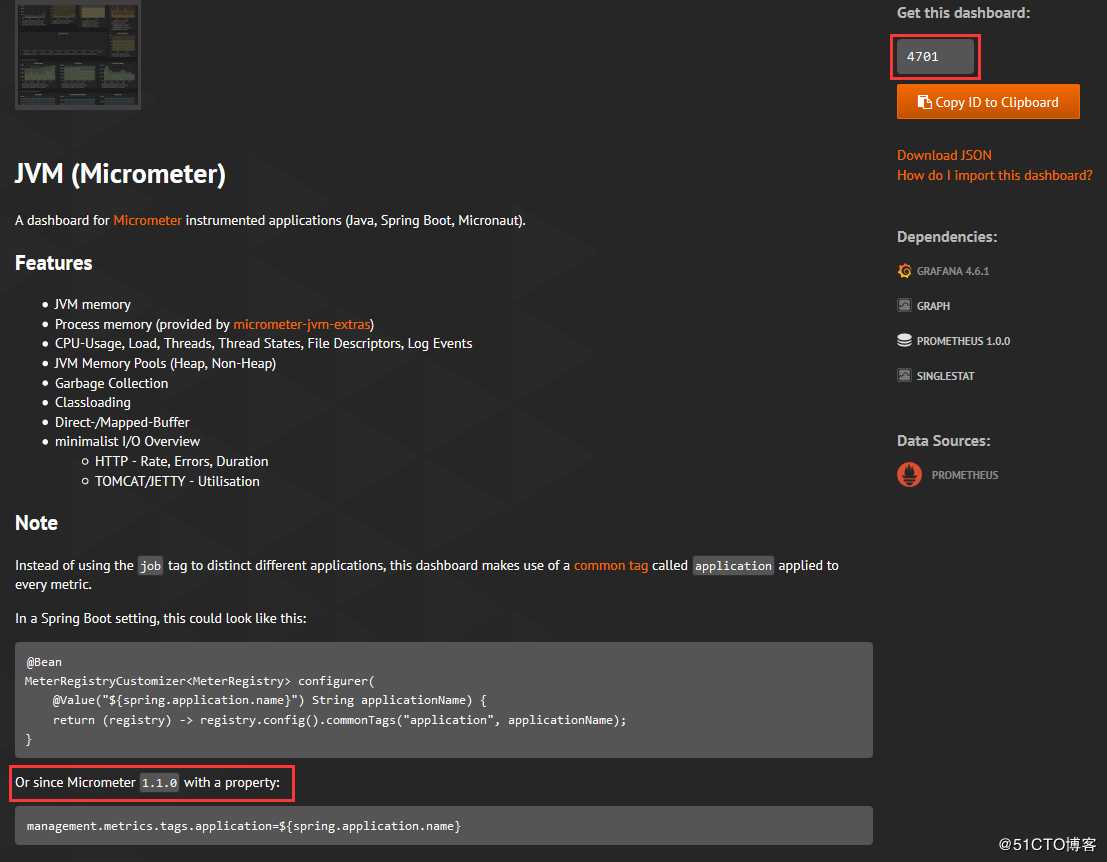1107x862 pixels.
Task: Click the 'Get this dashboard:' label
Action: pos(963,13)
